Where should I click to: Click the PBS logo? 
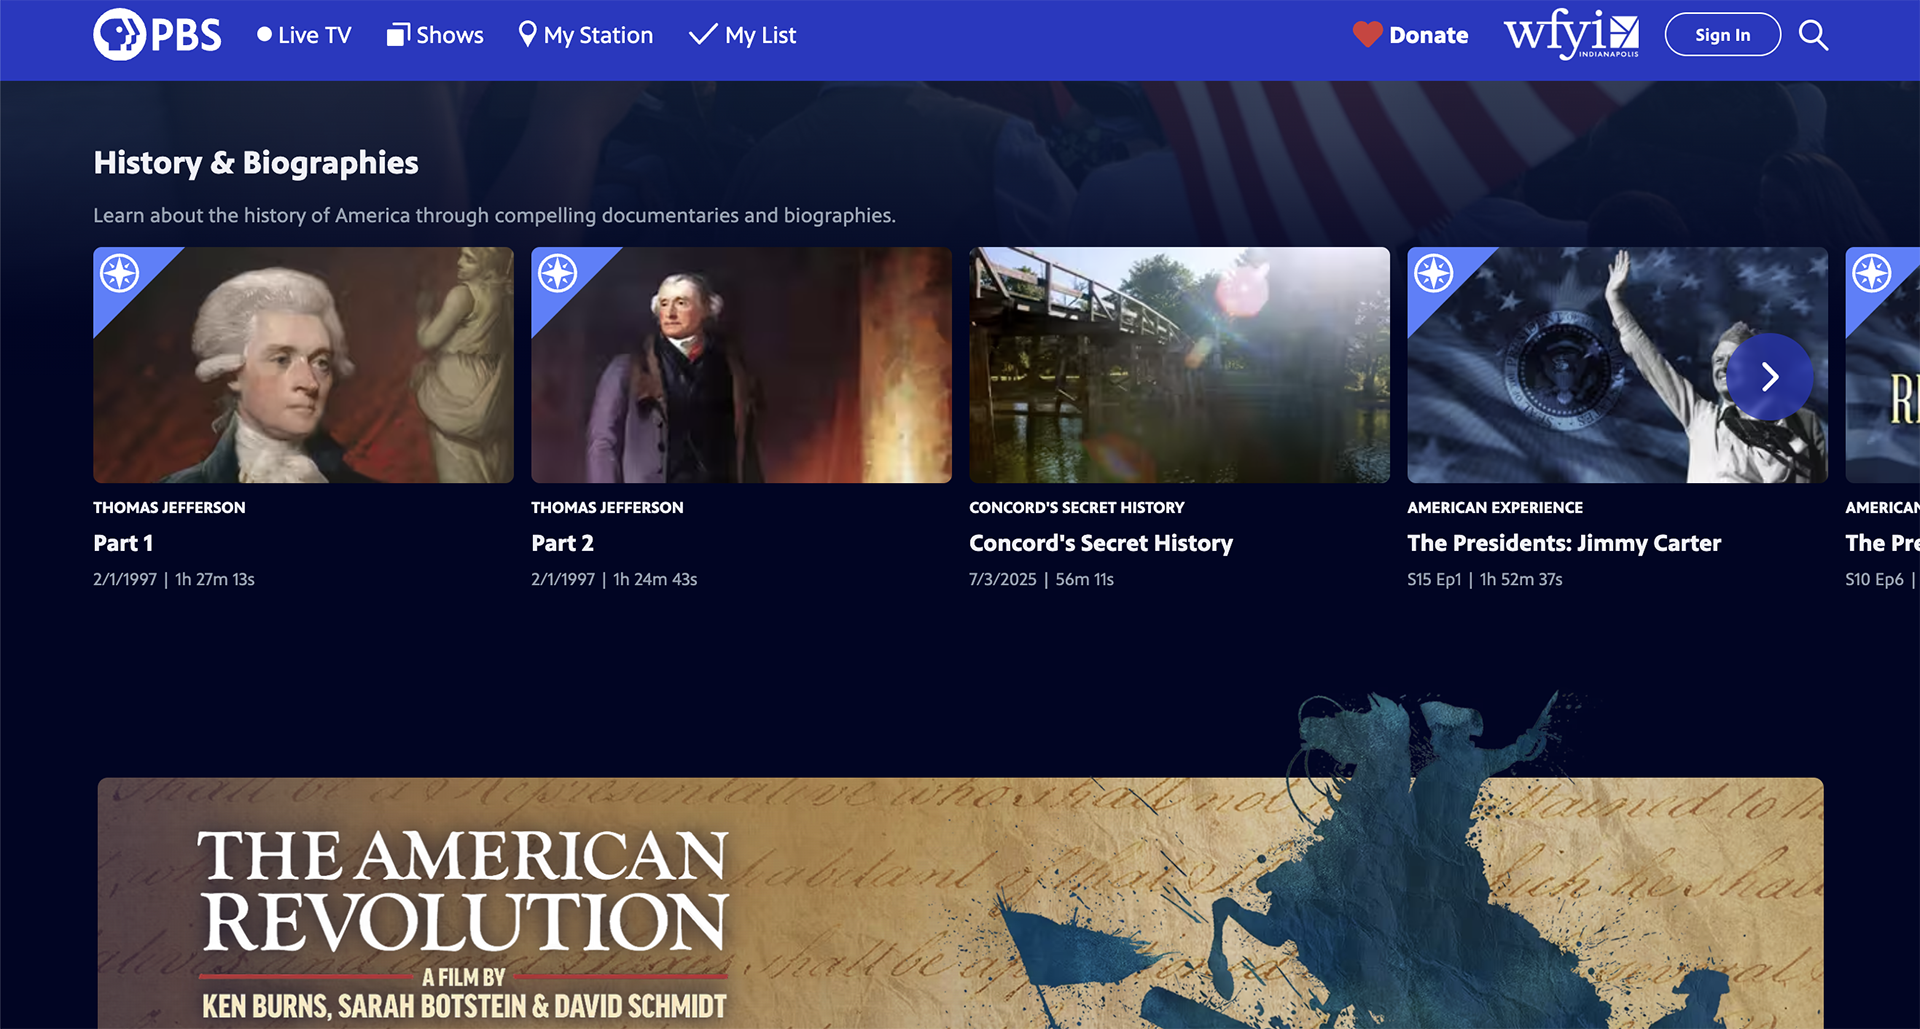(156, 34)
